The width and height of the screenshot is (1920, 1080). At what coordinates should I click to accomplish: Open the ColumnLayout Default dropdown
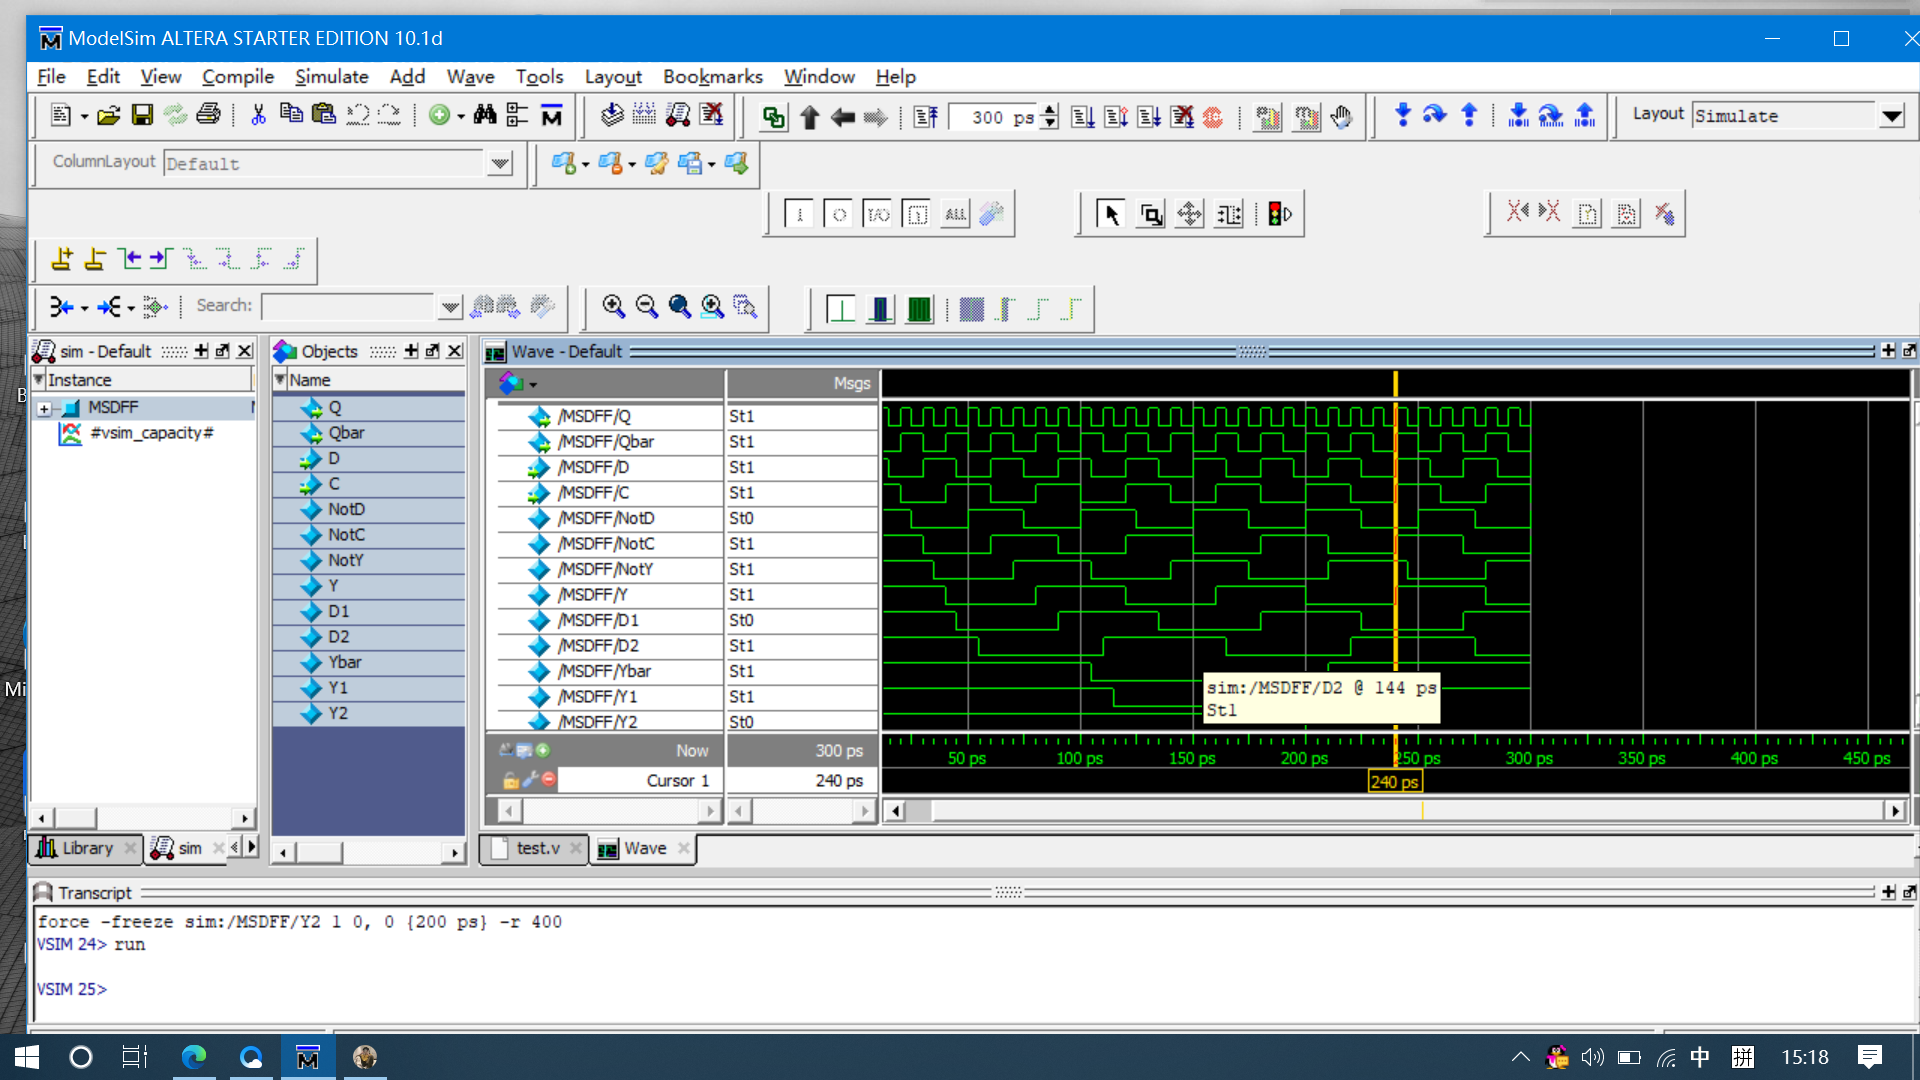[x=499, y=163]
